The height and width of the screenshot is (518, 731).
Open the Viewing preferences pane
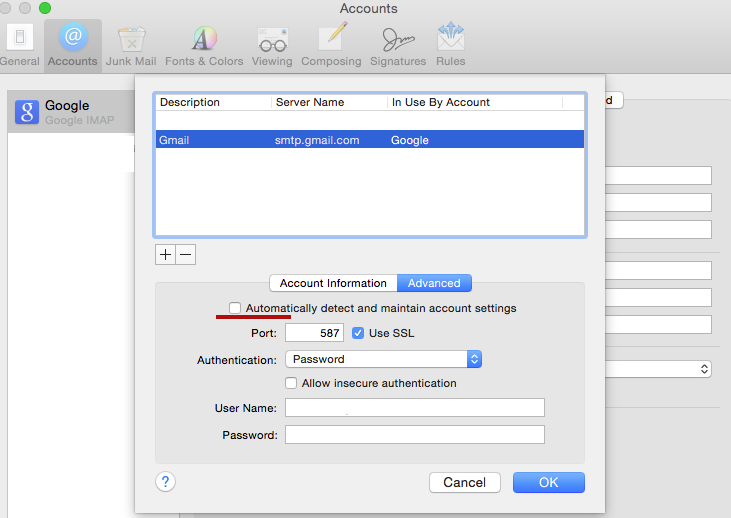[272, 45]
